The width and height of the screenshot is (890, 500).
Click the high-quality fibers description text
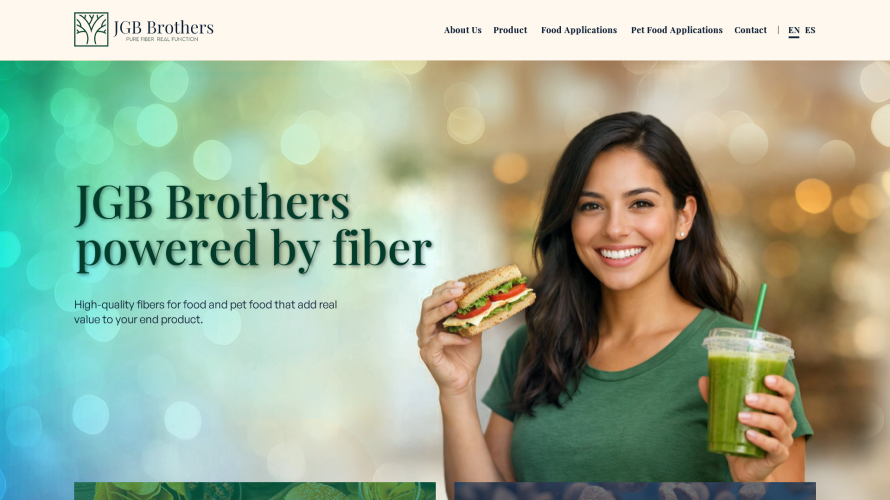pyautogui.click(x=205, y=312)
